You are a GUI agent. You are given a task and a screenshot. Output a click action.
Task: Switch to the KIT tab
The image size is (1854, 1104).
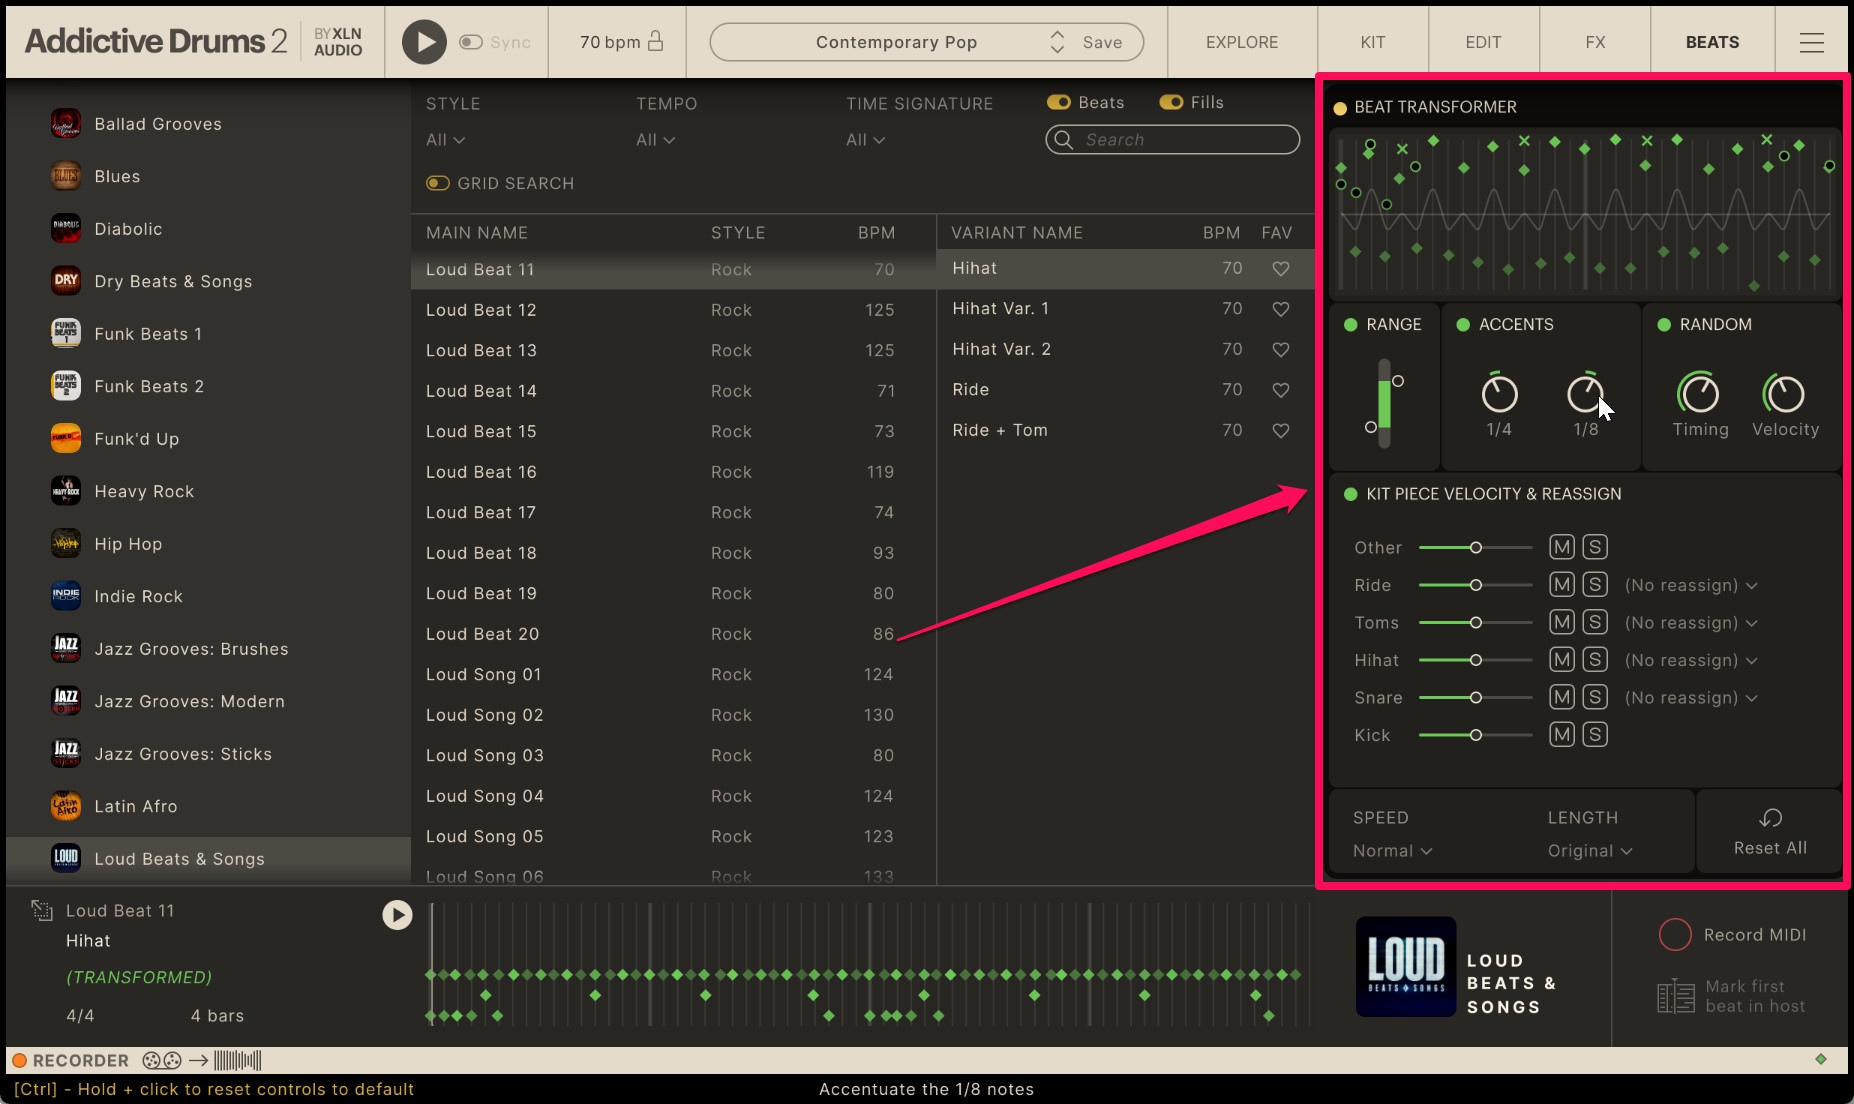point(1373,42)
